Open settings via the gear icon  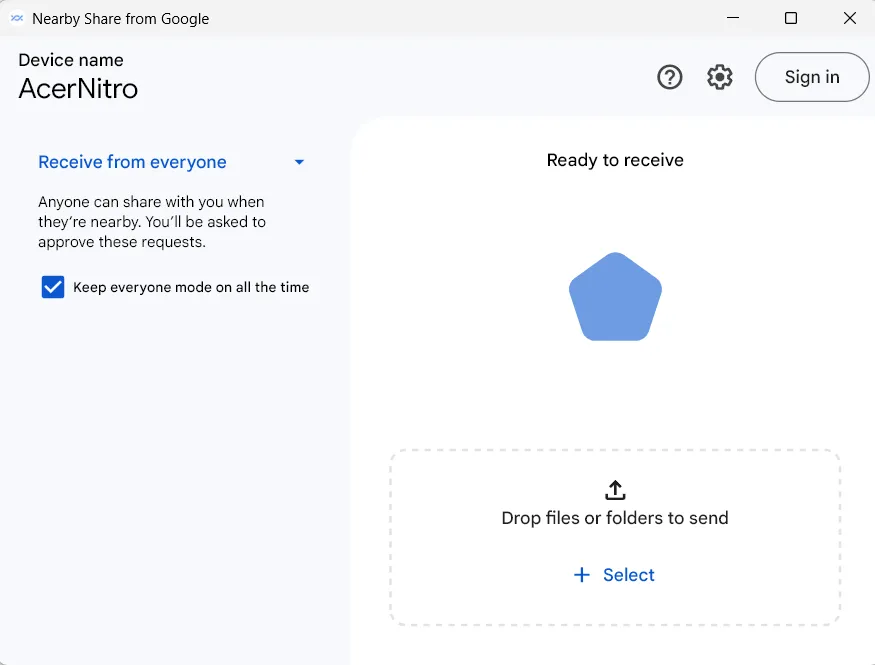click(719, 77)
